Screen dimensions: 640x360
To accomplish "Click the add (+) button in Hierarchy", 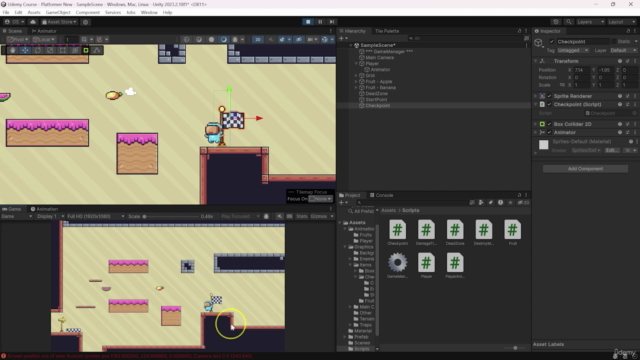I will pos(342,38).
